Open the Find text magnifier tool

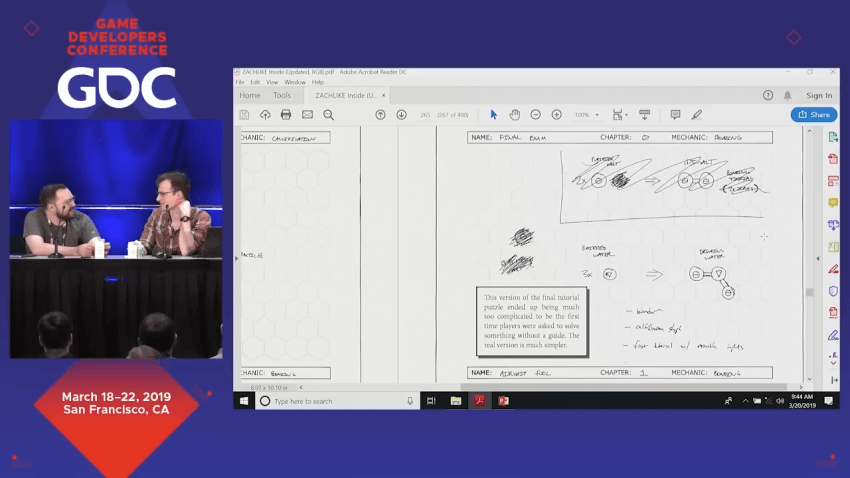(329, 115)
